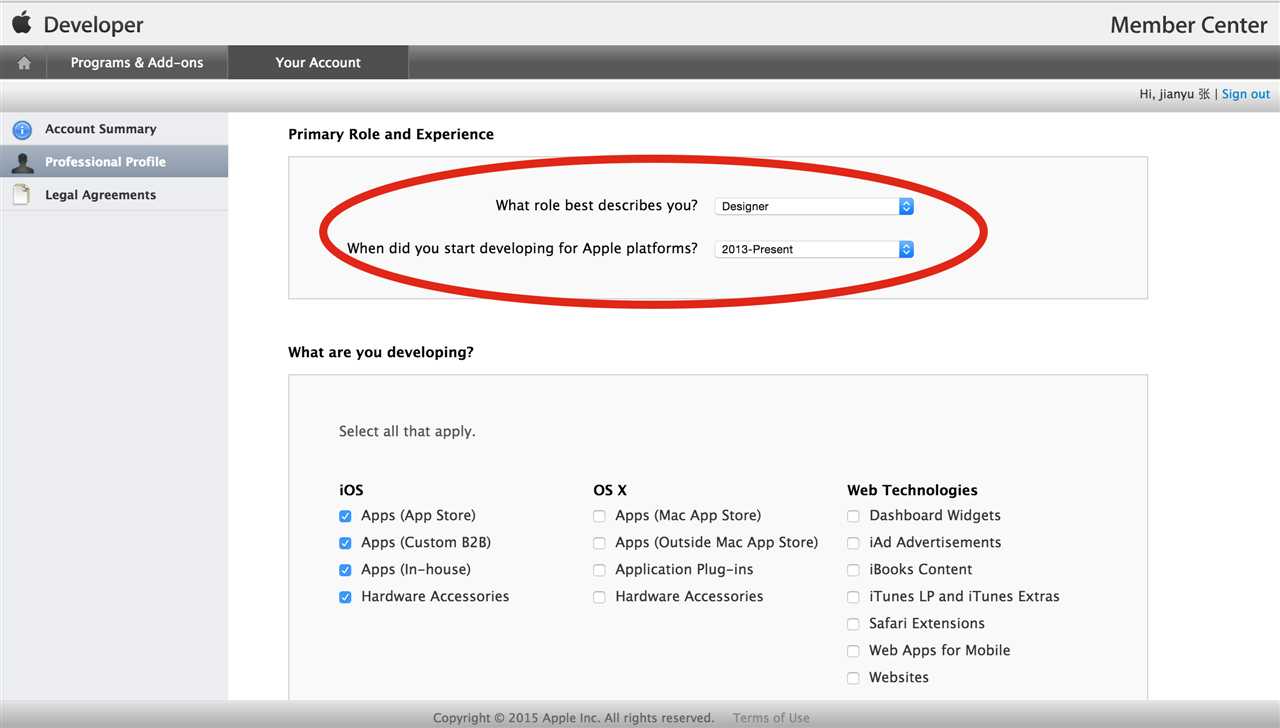This screenshot has height=728, width=1280.
Task: Click the Legal Agreements document icon
Action: tap(21, 195)
